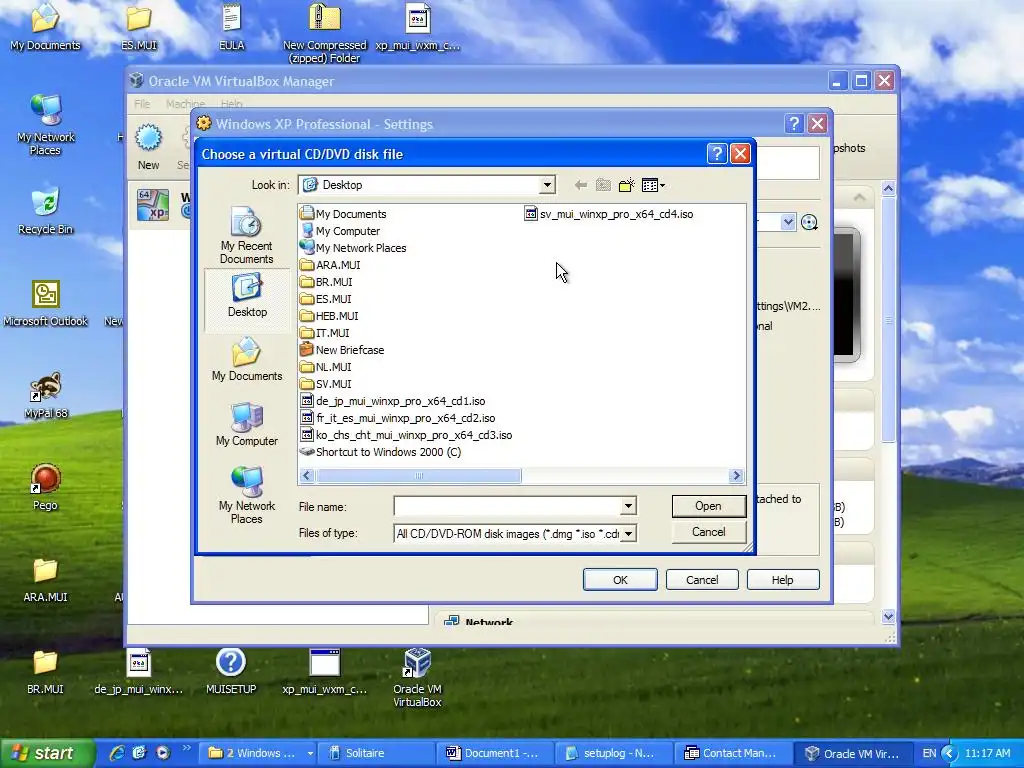Click New Compressed (zipped) Folder icon
Screen dimensions: 1024x768
tap(325, 33)
